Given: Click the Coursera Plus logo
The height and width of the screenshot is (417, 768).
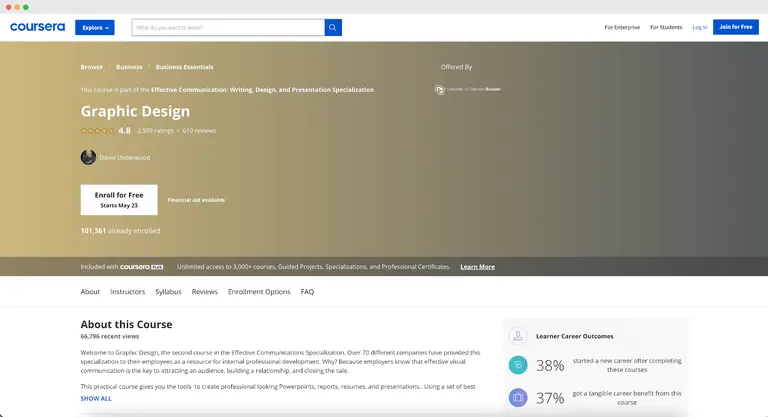Looking at the screenshot, I should [142, 267].
